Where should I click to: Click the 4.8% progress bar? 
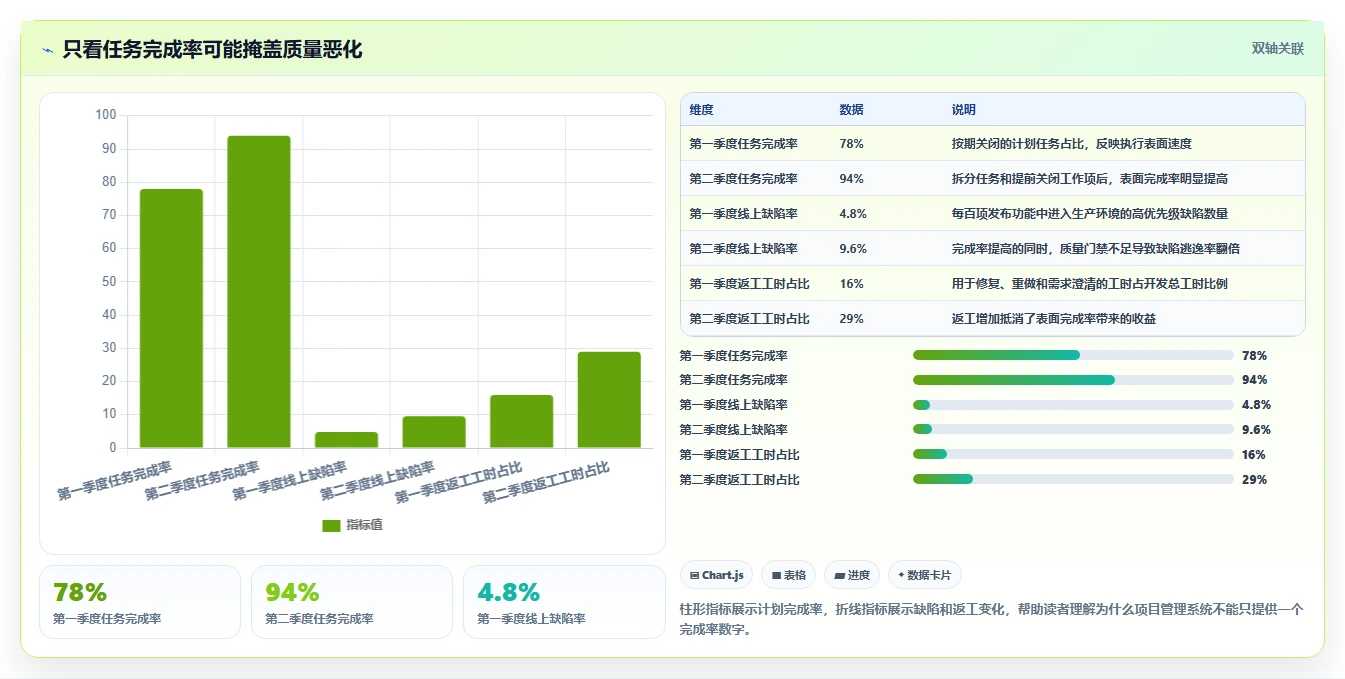[x=1073, y=405]
